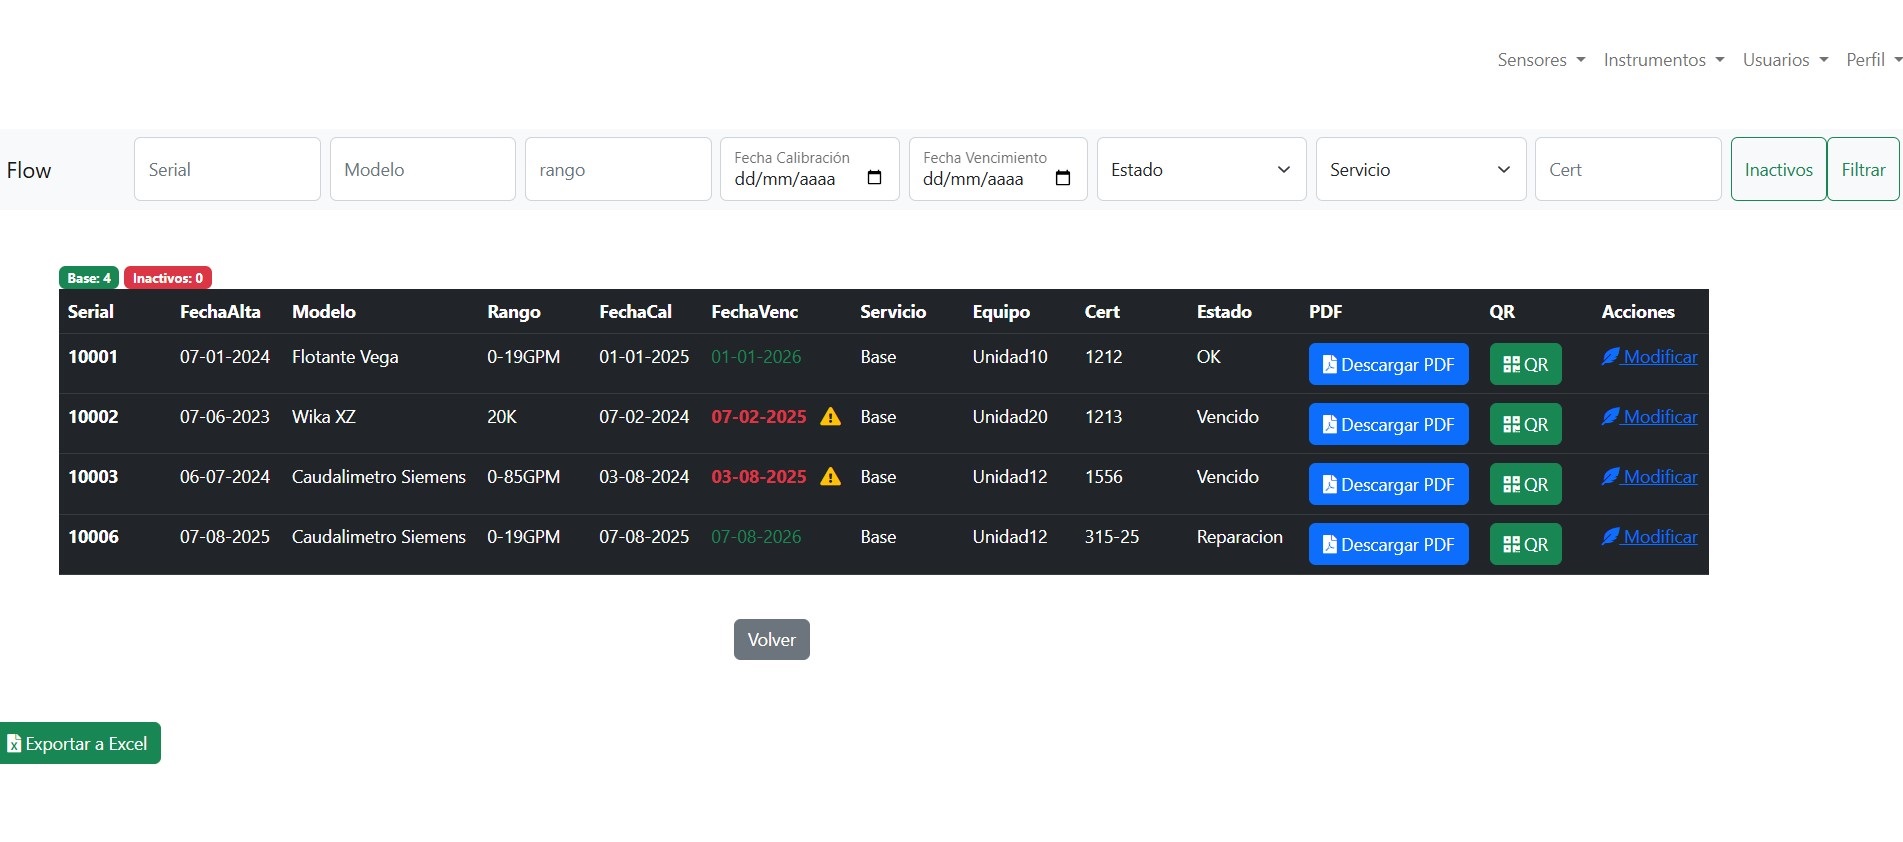The width and height of the screenshot is (1903, 842).
Task: Select serial number 10003 cell
Action: point(93,477)
